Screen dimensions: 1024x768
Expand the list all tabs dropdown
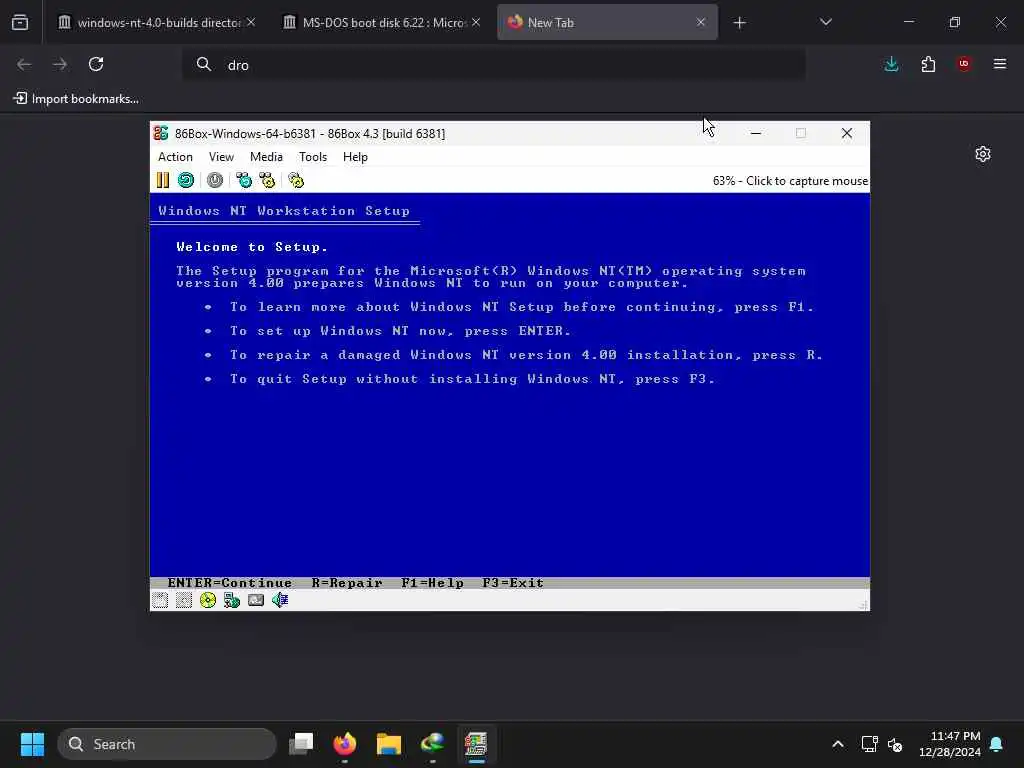[825, 22]
